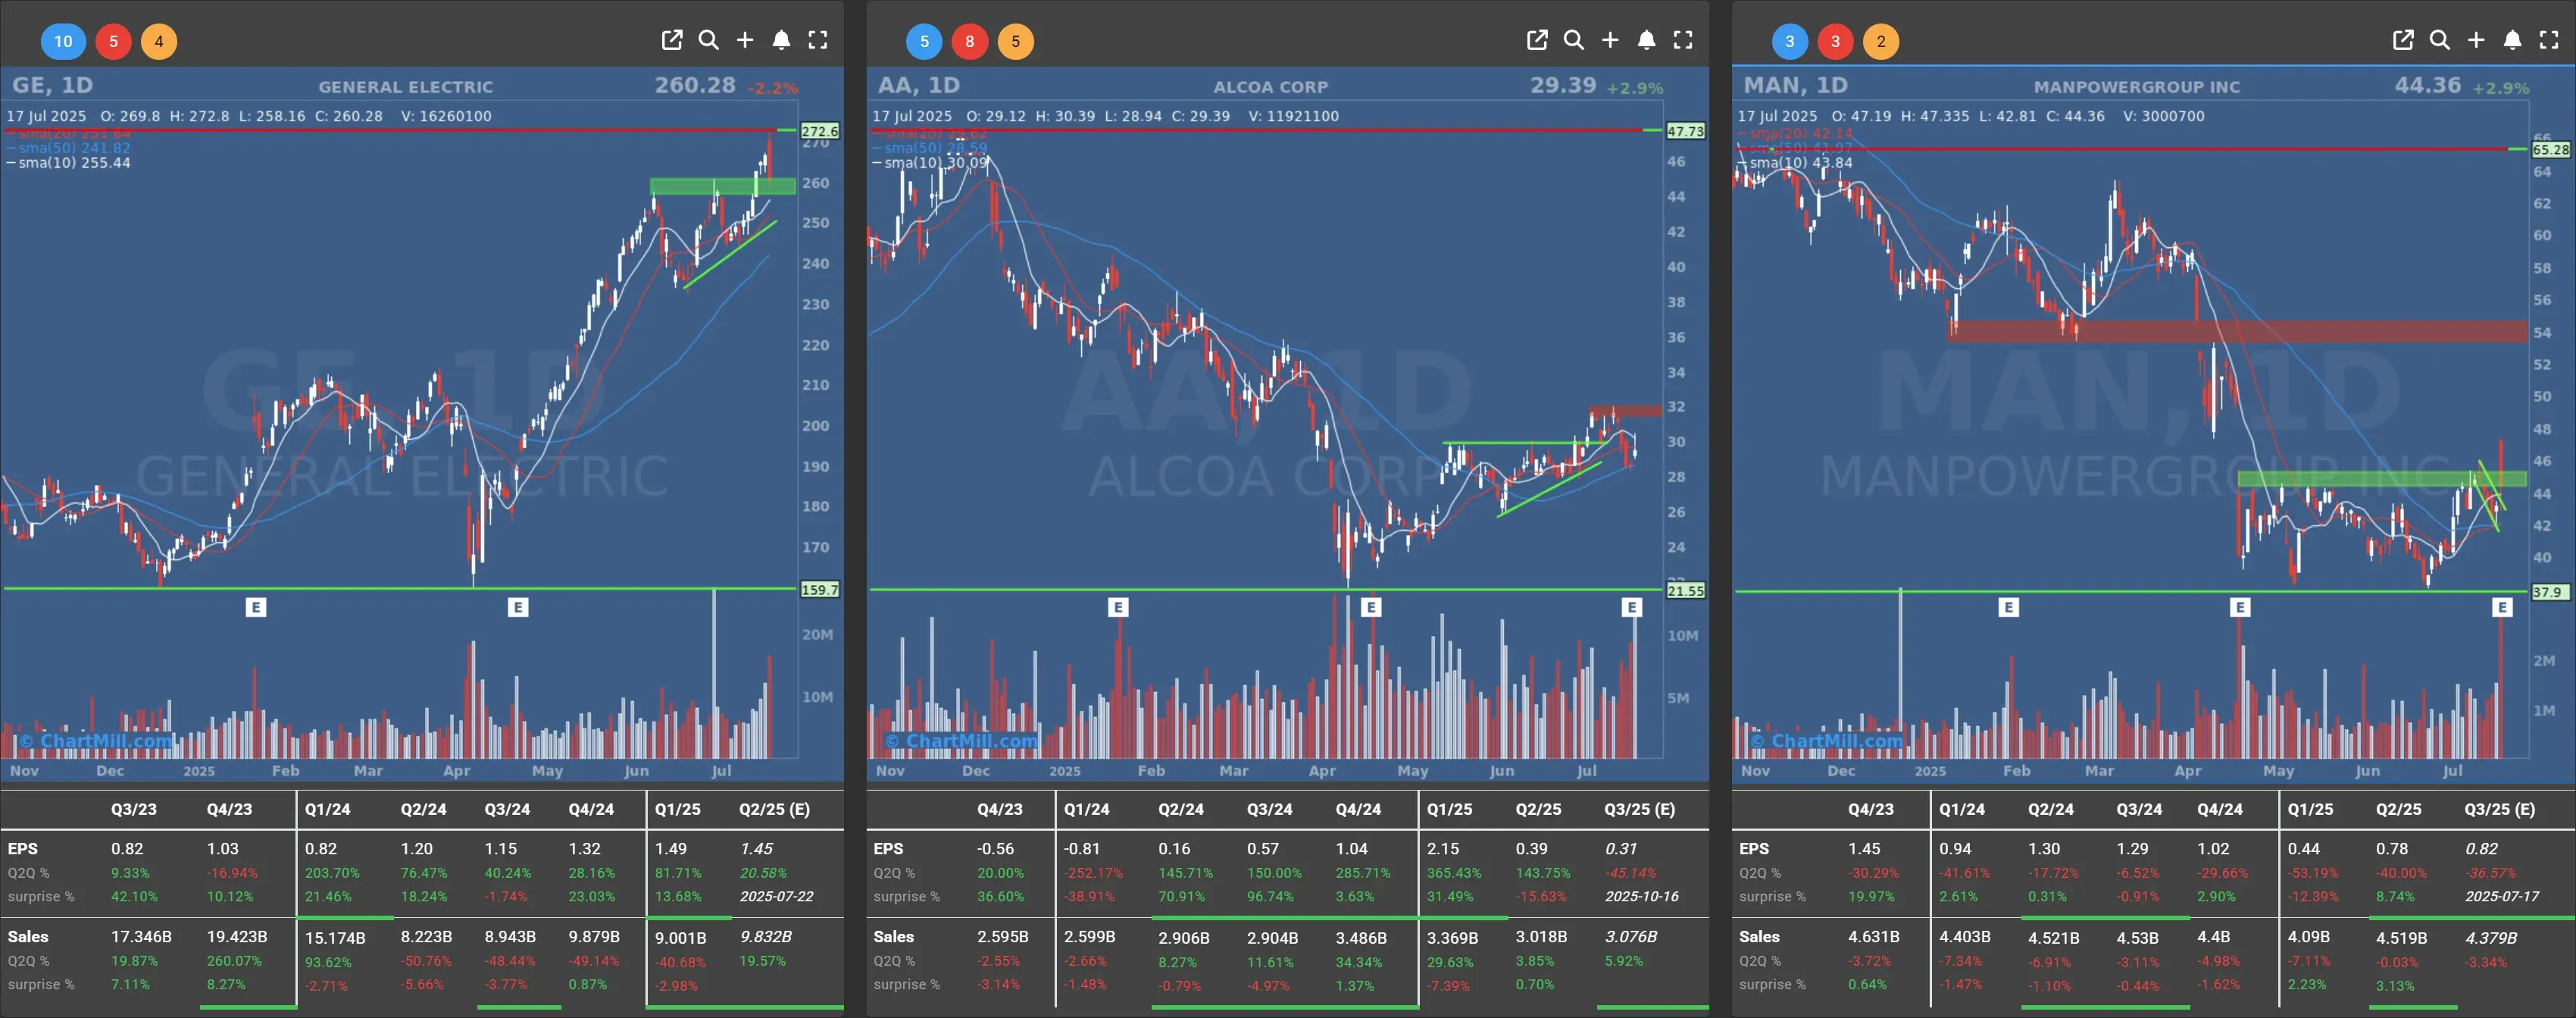2576x1018 pixels.
Task: Click MAN Q2/25 EPS value 0.78
Action: click(x=2392, y=848)
